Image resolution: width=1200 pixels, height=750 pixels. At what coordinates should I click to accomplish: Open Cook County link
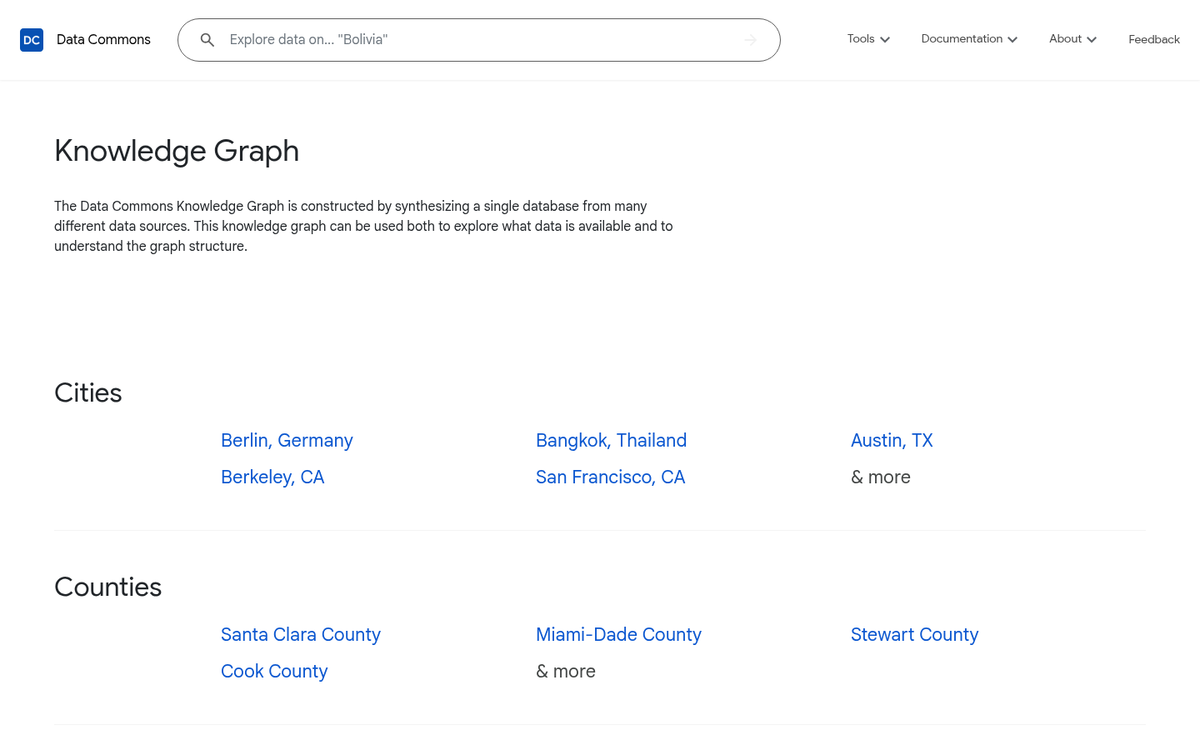pos(274,671)
